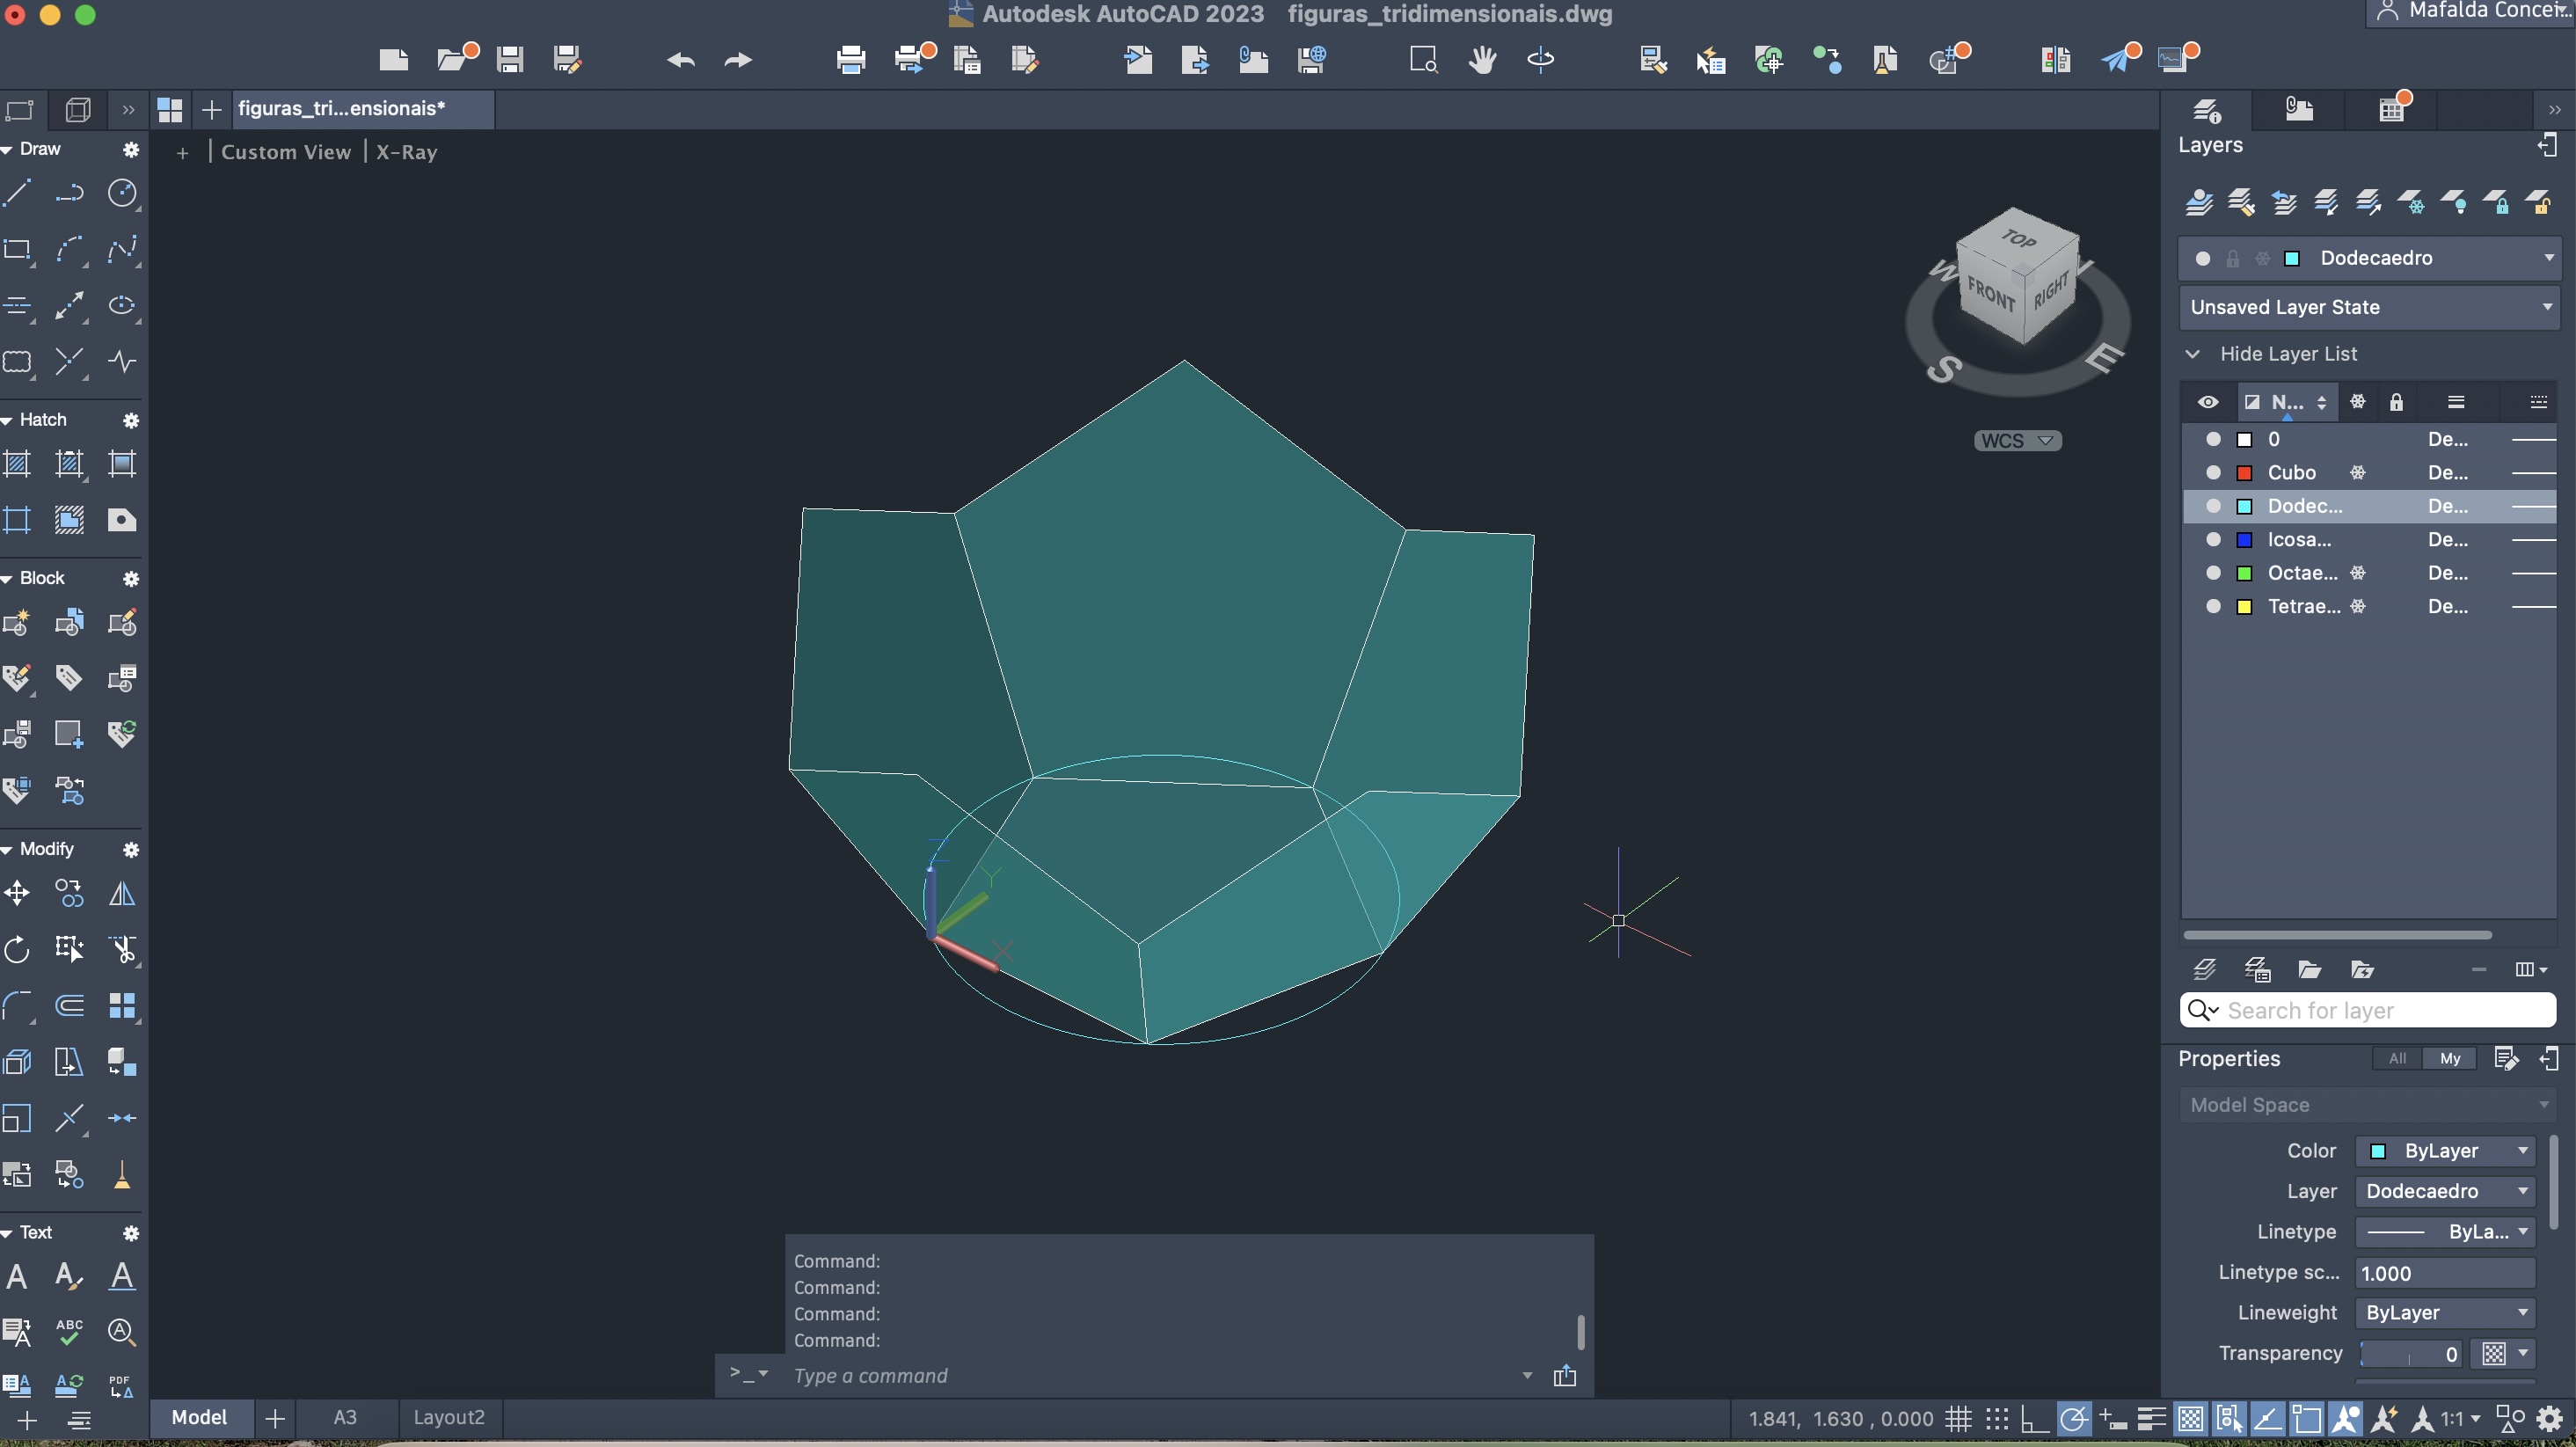The height and width of the screenshot is (1447, 2576).
Task: Switch to the A3 layout tab
Action: (344, 1417)
